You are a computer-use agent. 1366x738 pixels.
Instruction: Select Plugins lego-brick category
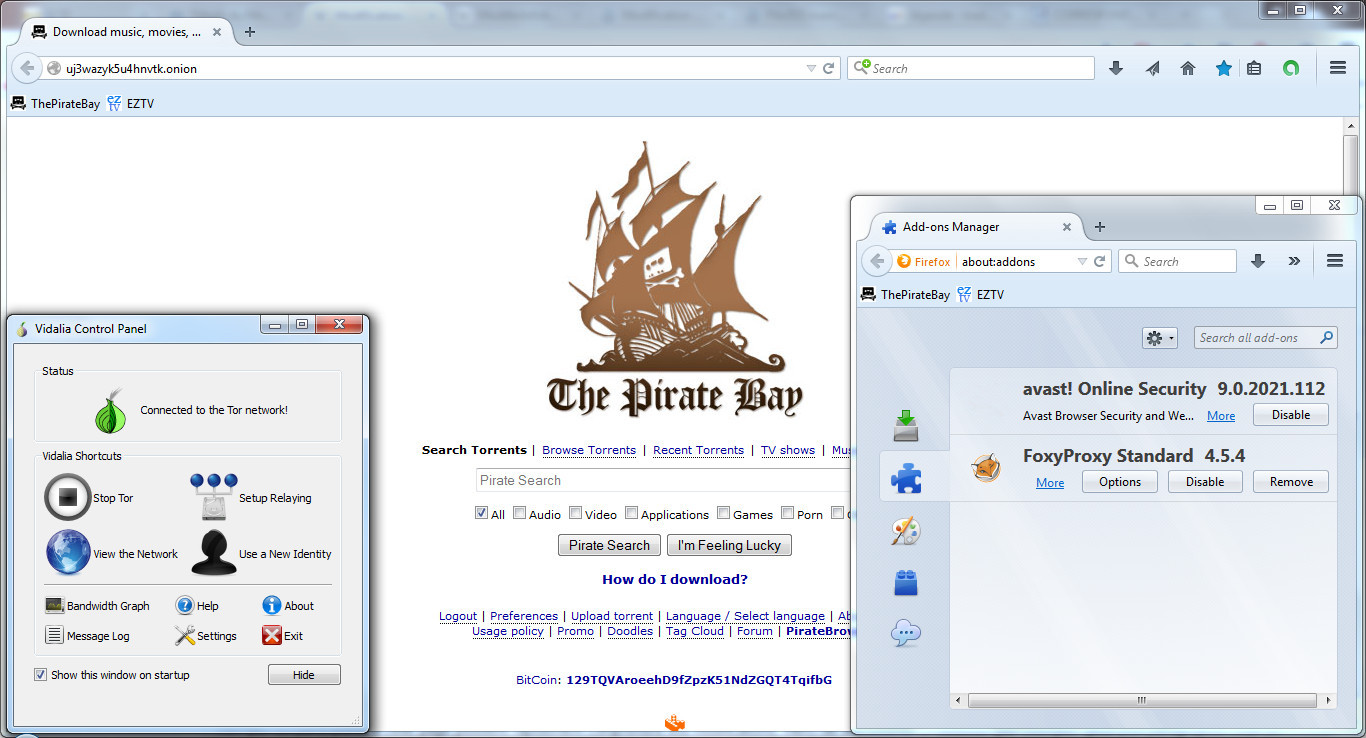coord(906,582)
